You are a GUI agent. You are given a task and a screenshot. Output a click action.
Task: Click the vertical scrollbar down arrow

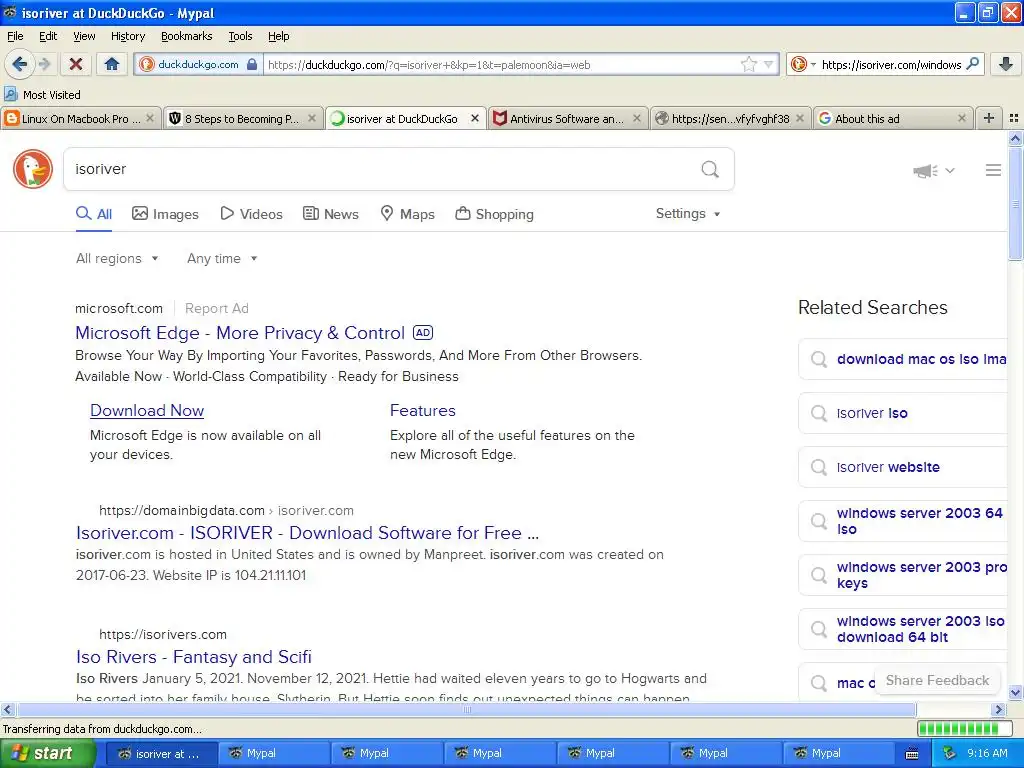click(x=1015, y=693)
